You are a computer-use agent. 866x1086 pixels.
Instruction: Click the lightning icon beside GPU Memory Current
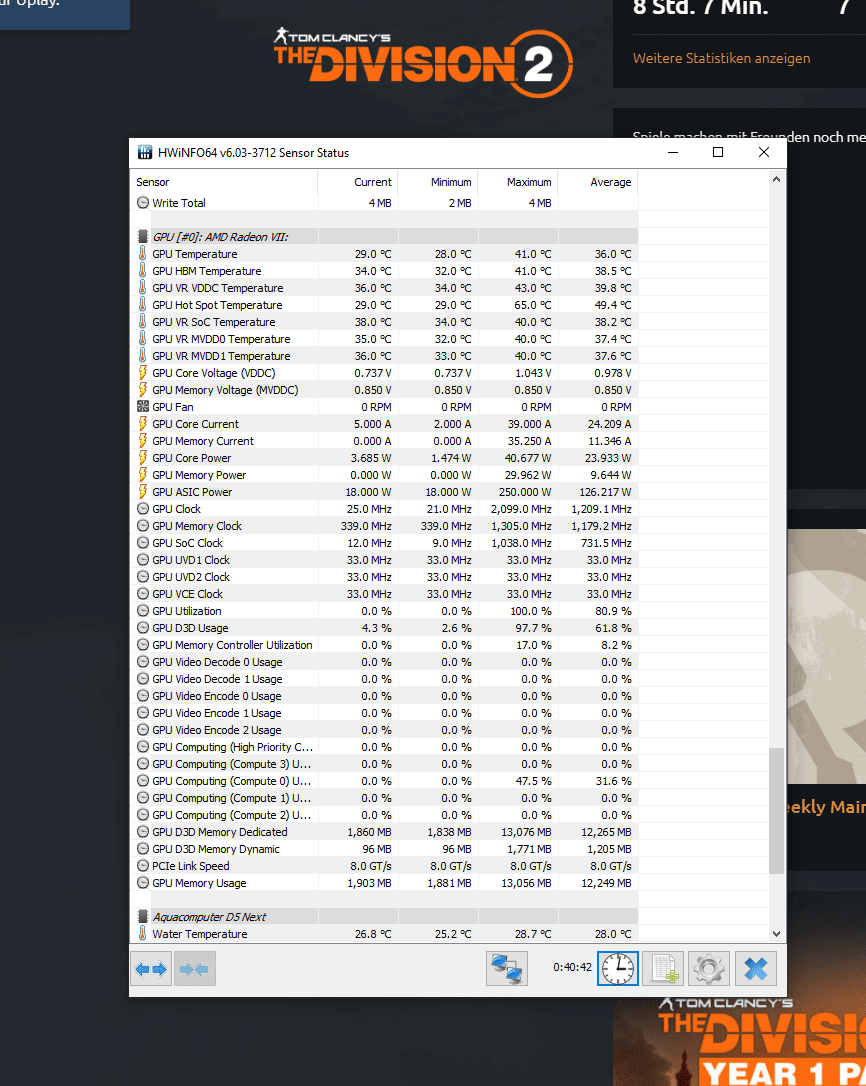143,440
